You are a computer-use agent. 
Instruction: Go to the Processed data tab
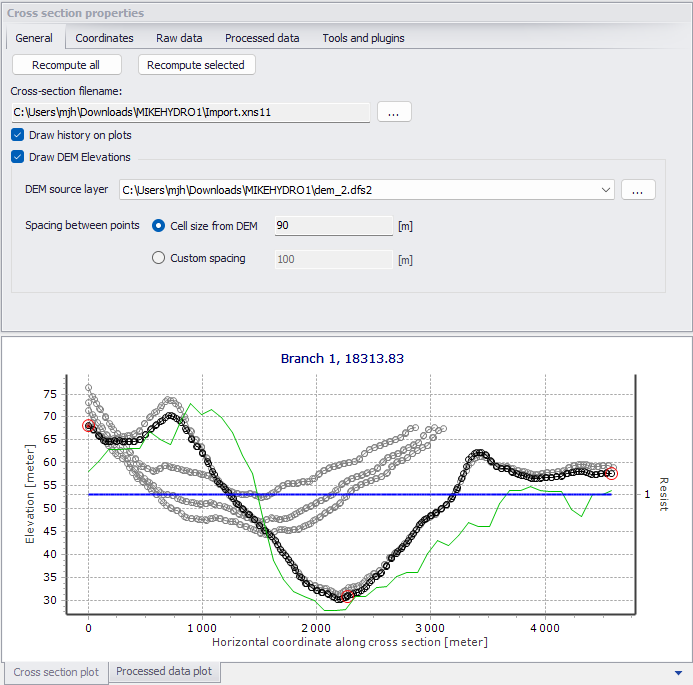[x=262, y=38]
